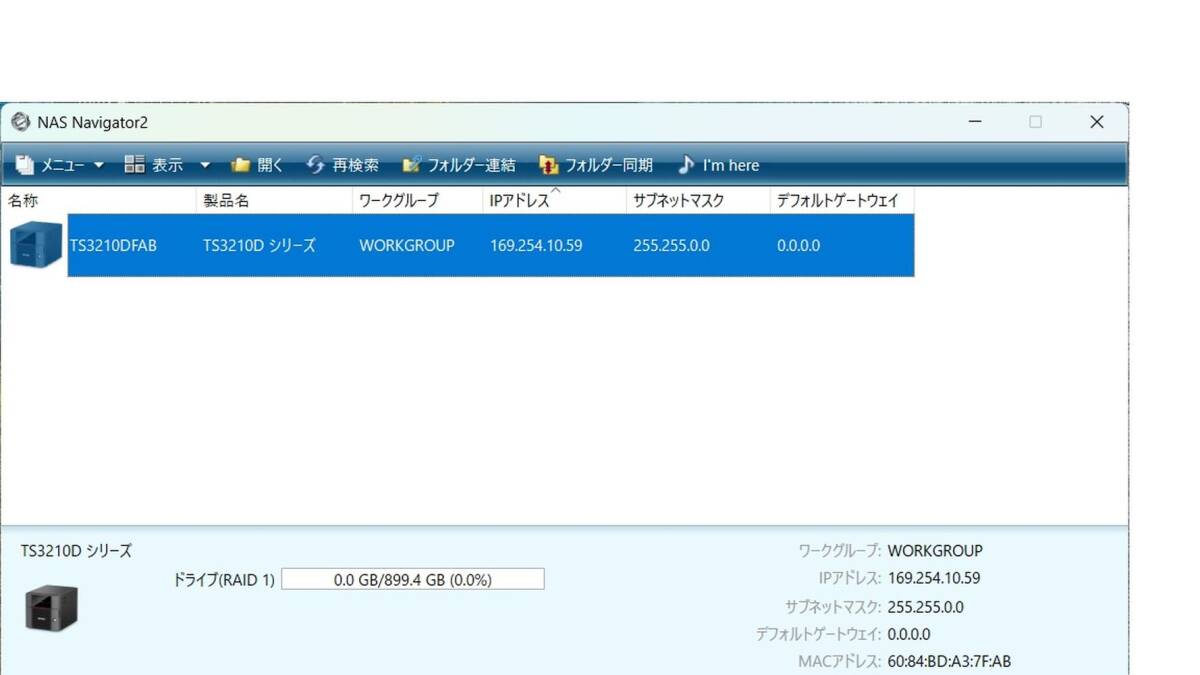Expand the メニュー dropdown arrow
Screen dimensions: 1200x675
coord(99,165)
